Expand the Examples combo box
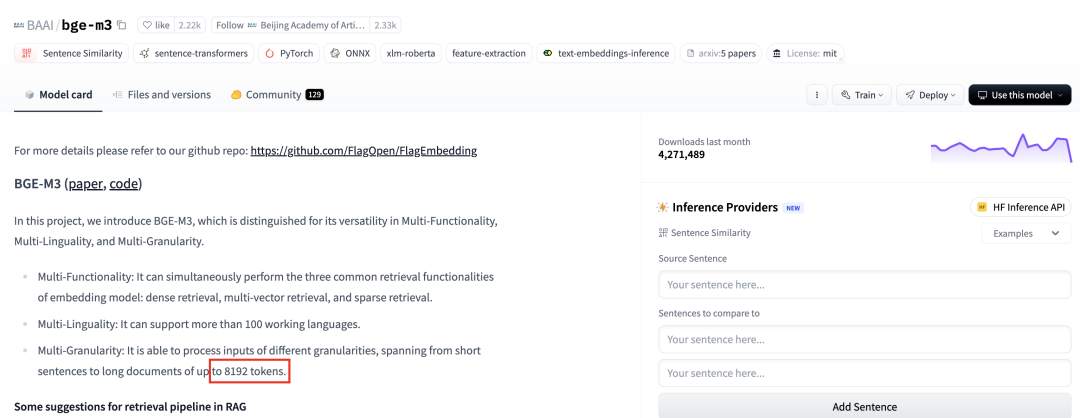The height and width of the screenshot is (418, 1080). (1026, 233)
